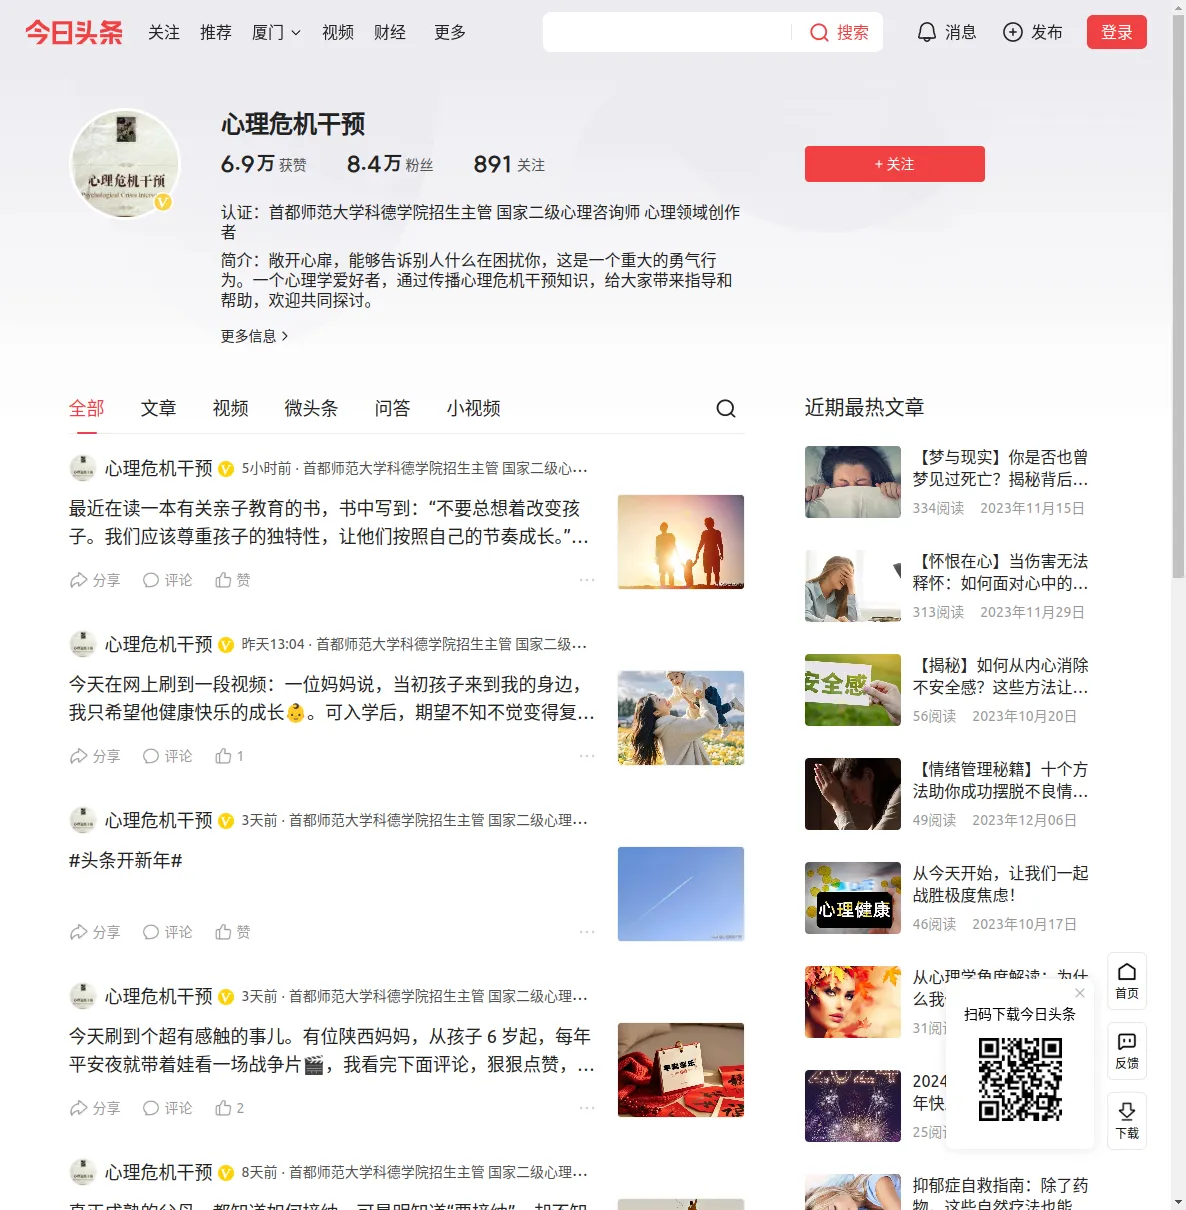This screenshot has height=1210, width=1186.
Task: Select the 全部 tab
Action: 87,408
